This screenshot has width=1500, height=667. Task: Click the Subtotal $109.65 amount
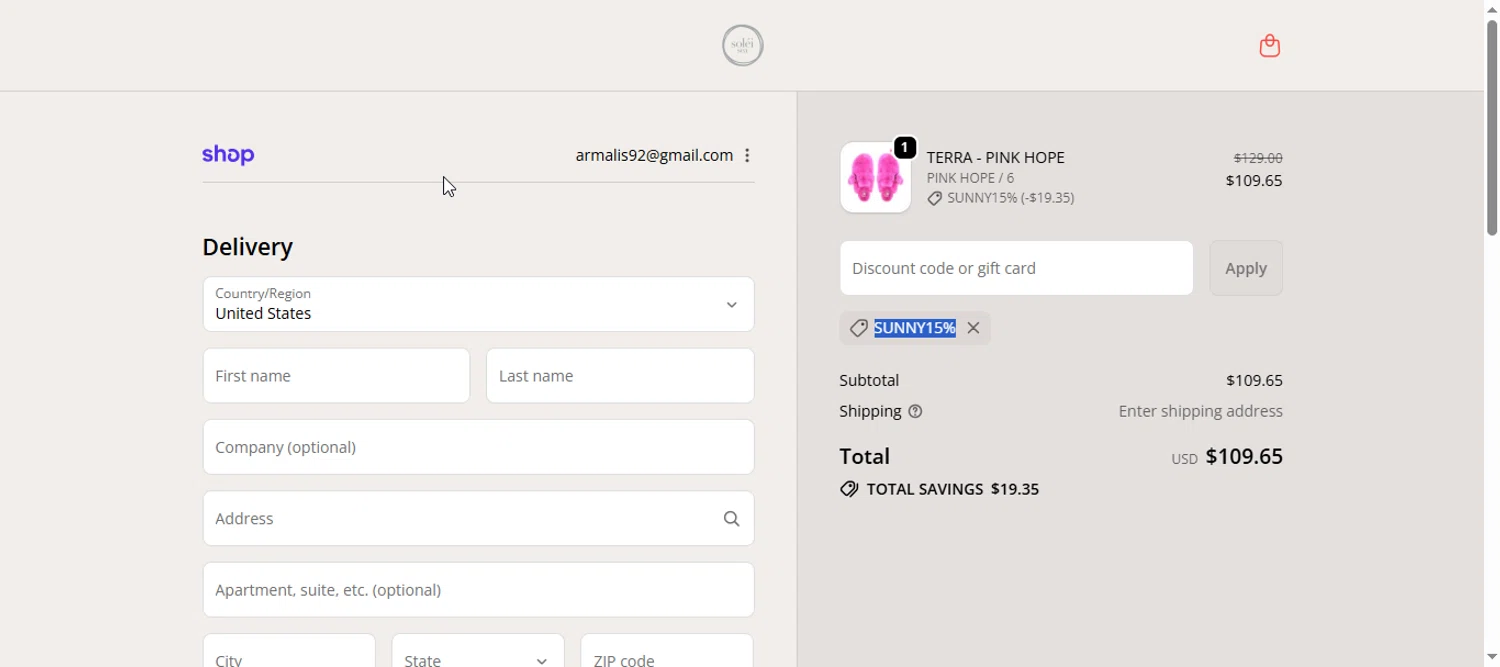tap(1254, 380)
